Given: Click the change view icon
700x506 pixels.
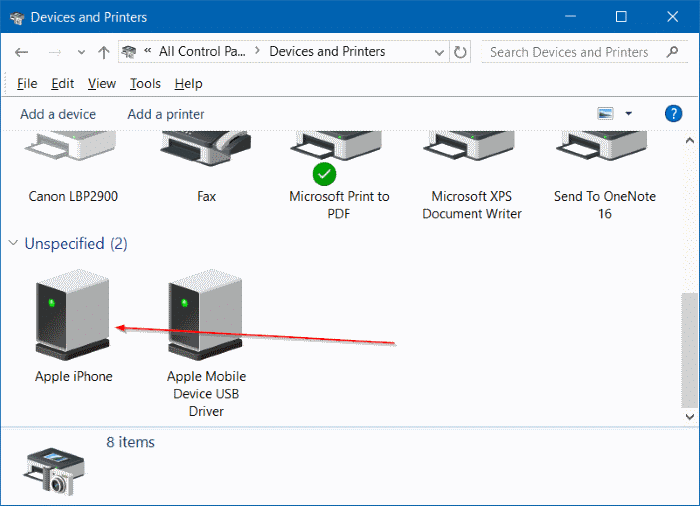Looking at the screenshot, I should tap(605, 113).
